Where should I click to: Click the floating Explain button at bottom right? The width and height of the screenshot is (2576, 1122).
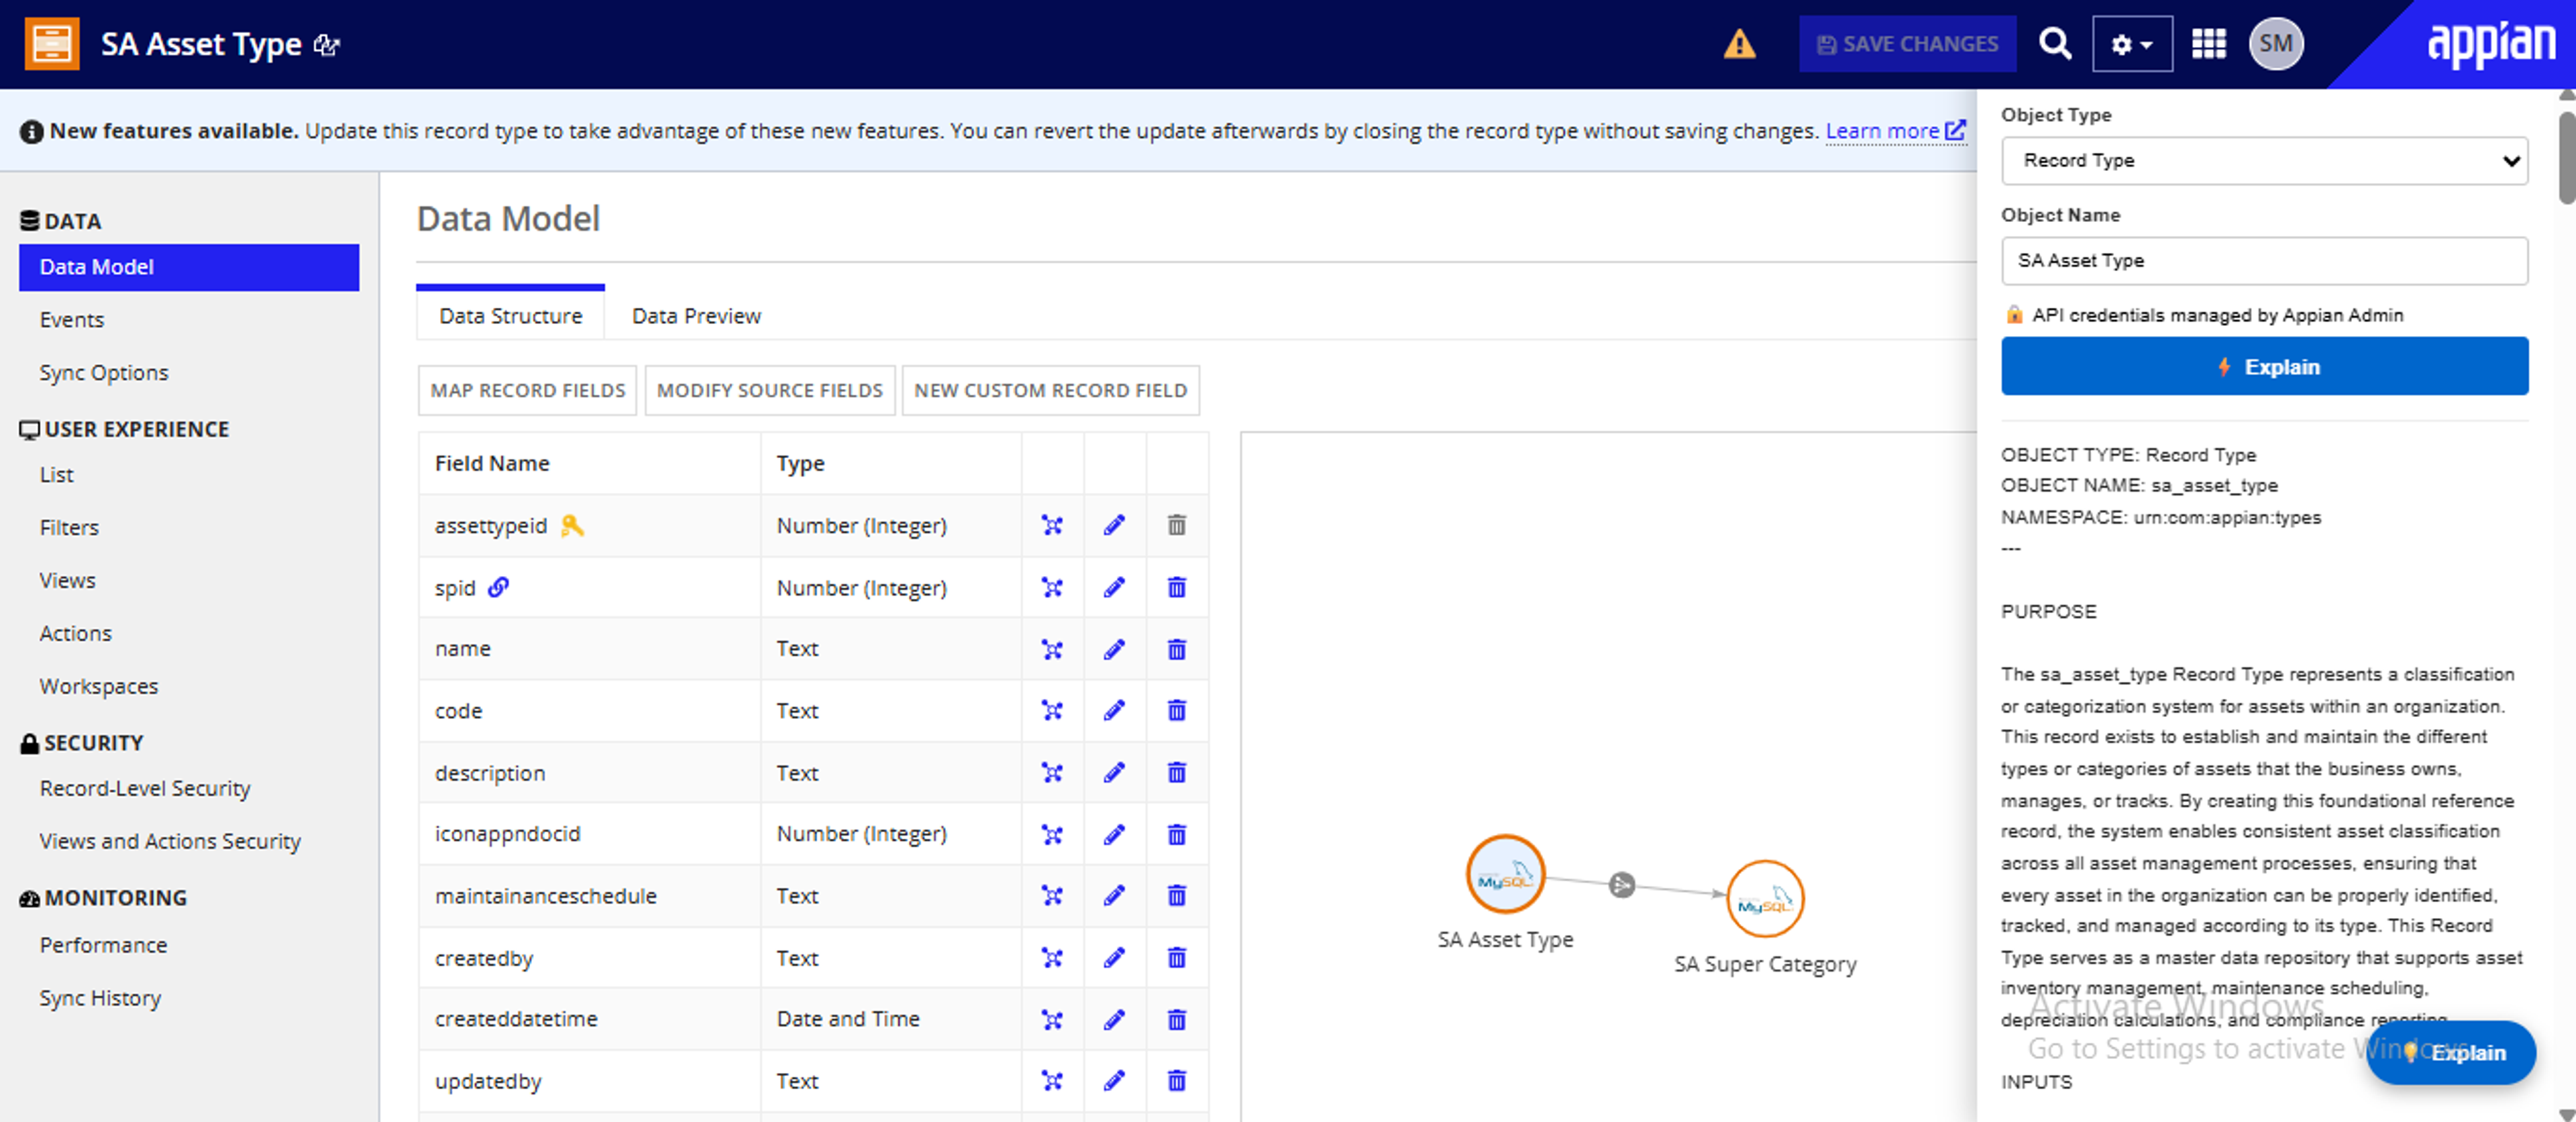[2451, 1052]
